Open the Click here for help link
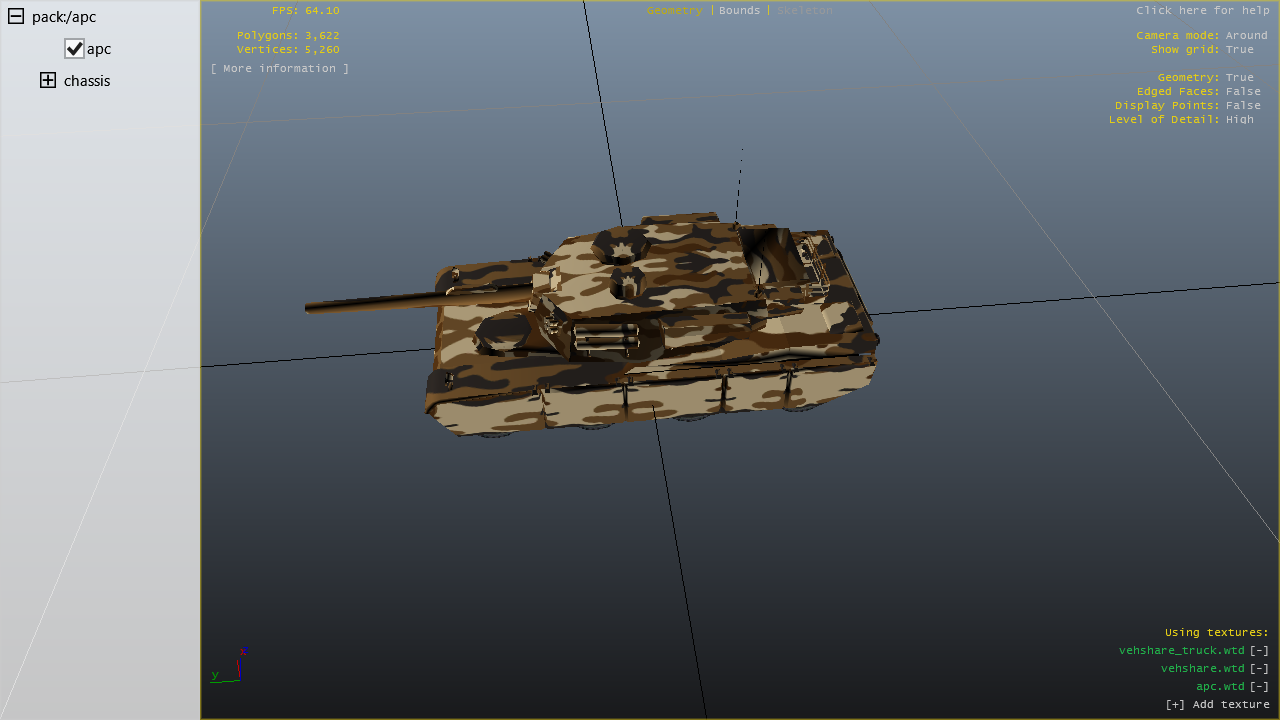Screen dimensions: 1280x720 pyautogui.click(x=1203, y=10)
